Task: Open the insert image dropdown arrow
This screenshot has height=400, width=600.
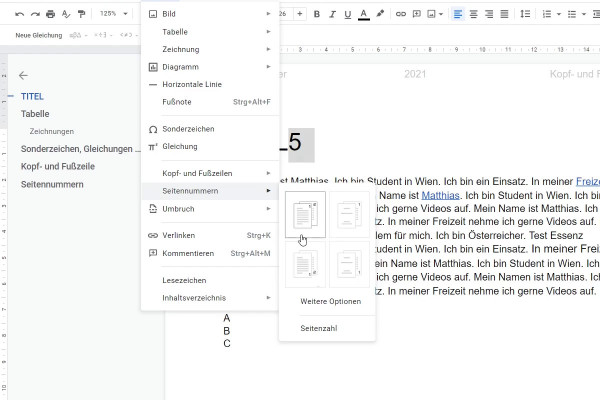Action: 441,14
